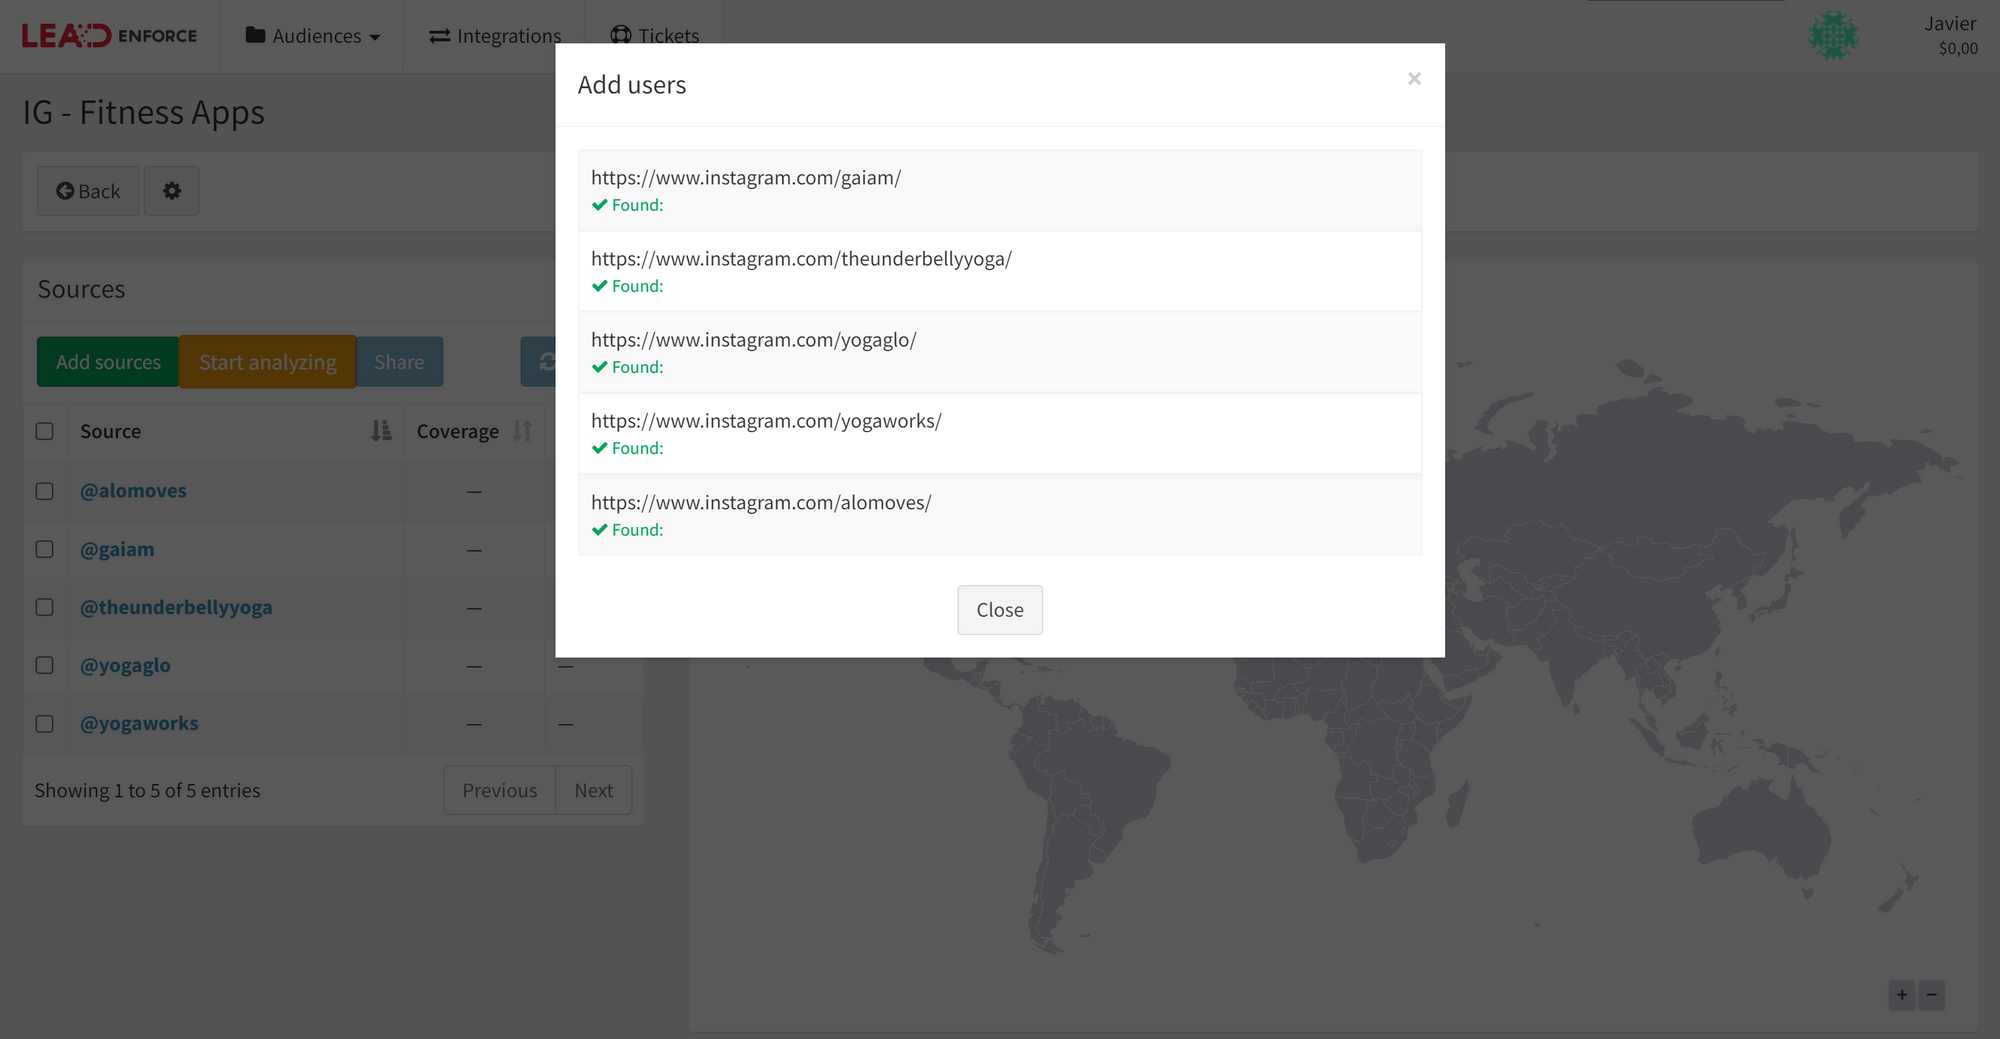Click the Close button in dialog
Image resolution: width=2000 pixels, height=1039 pixels.
1000,610
